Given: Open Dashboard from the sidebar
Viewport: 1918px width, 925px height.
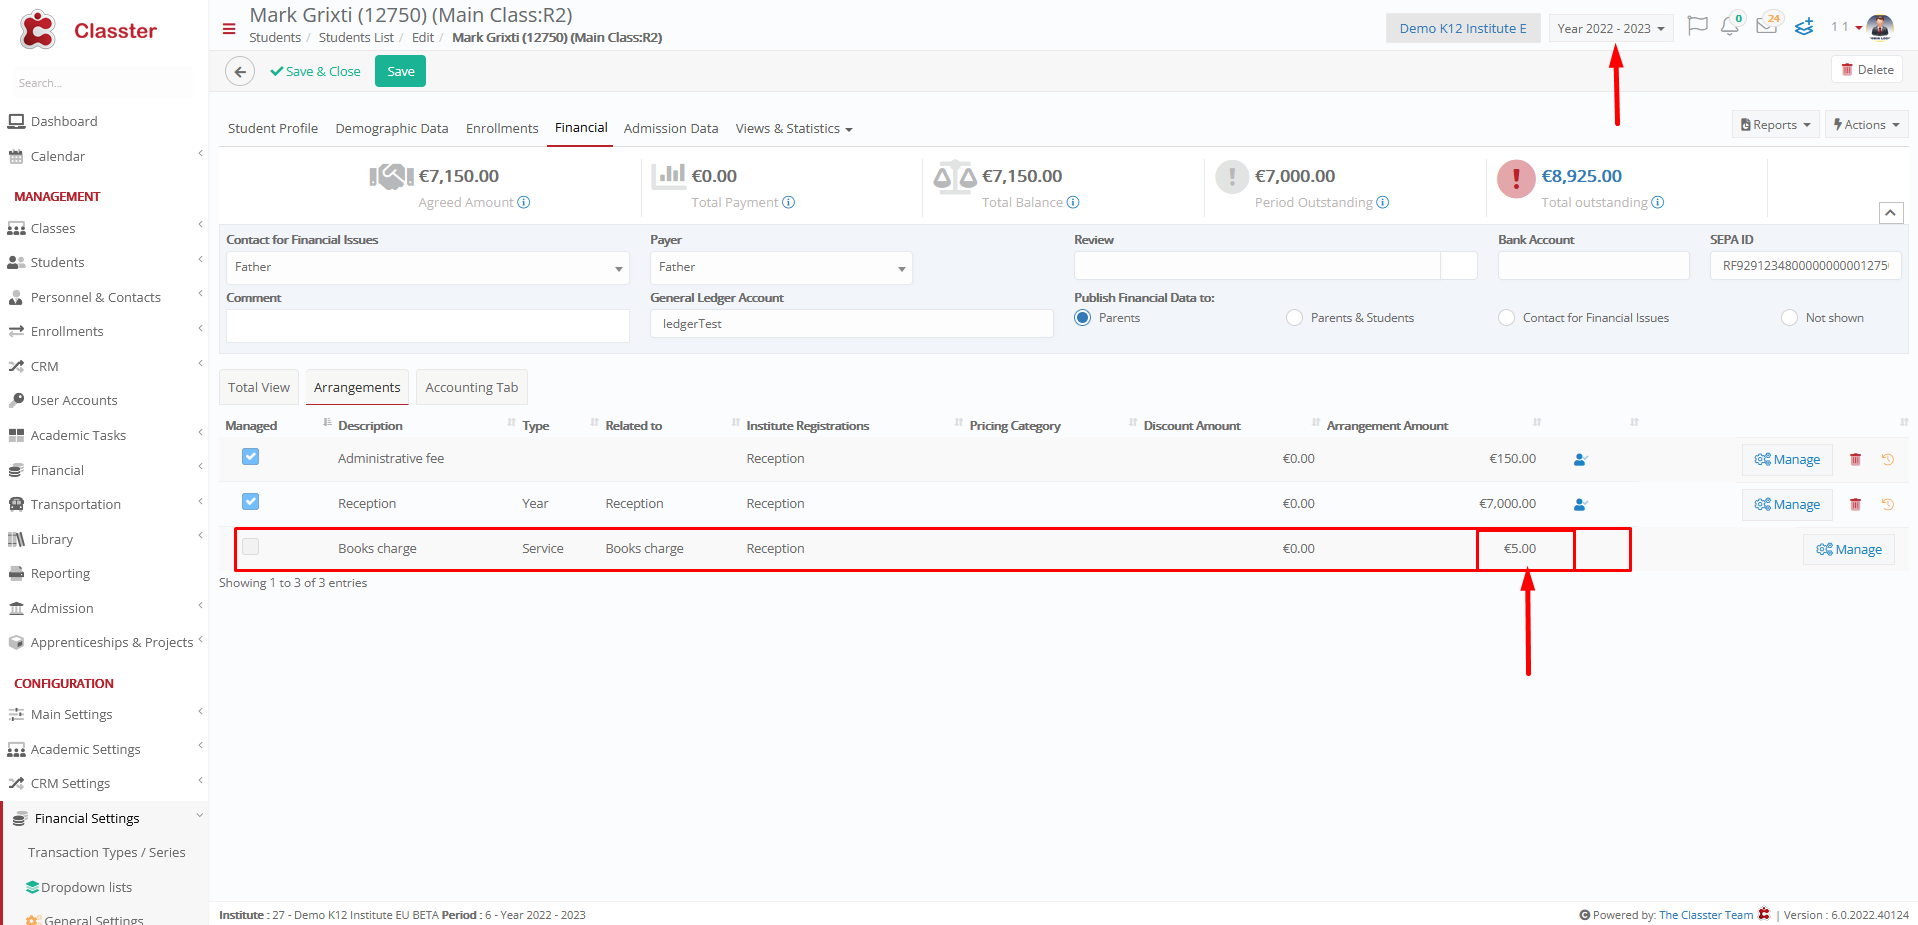Looking at the screenshot, I should (x=64, y=121).
